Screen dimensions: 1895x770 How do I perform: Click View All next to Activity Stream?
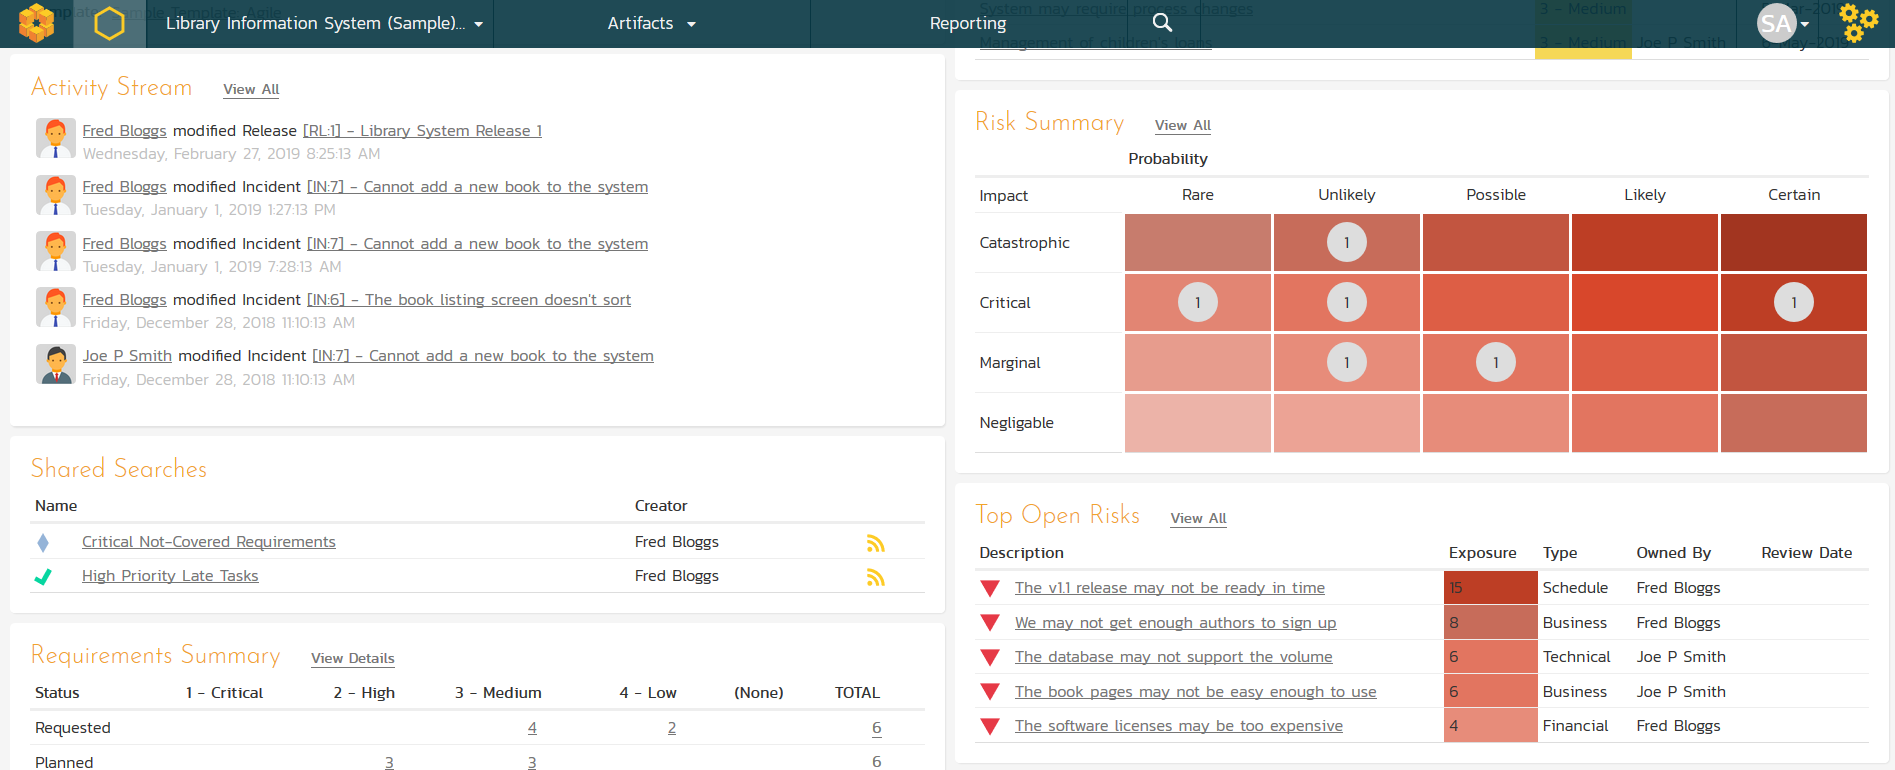tap(251, 89)
